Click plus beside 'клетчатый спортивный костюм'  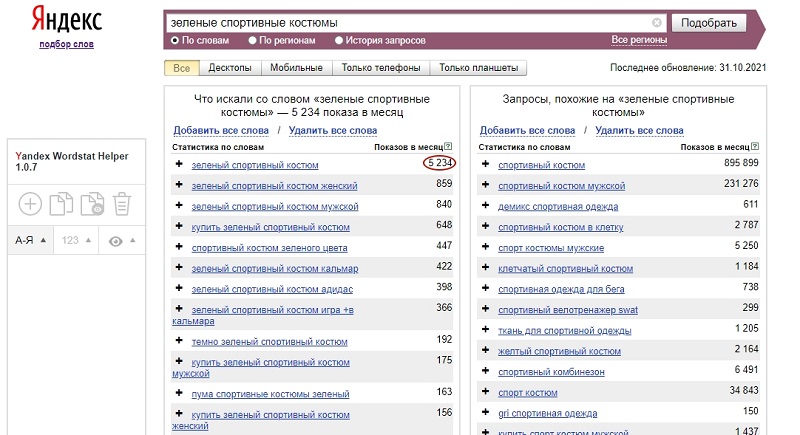[486, 267]
